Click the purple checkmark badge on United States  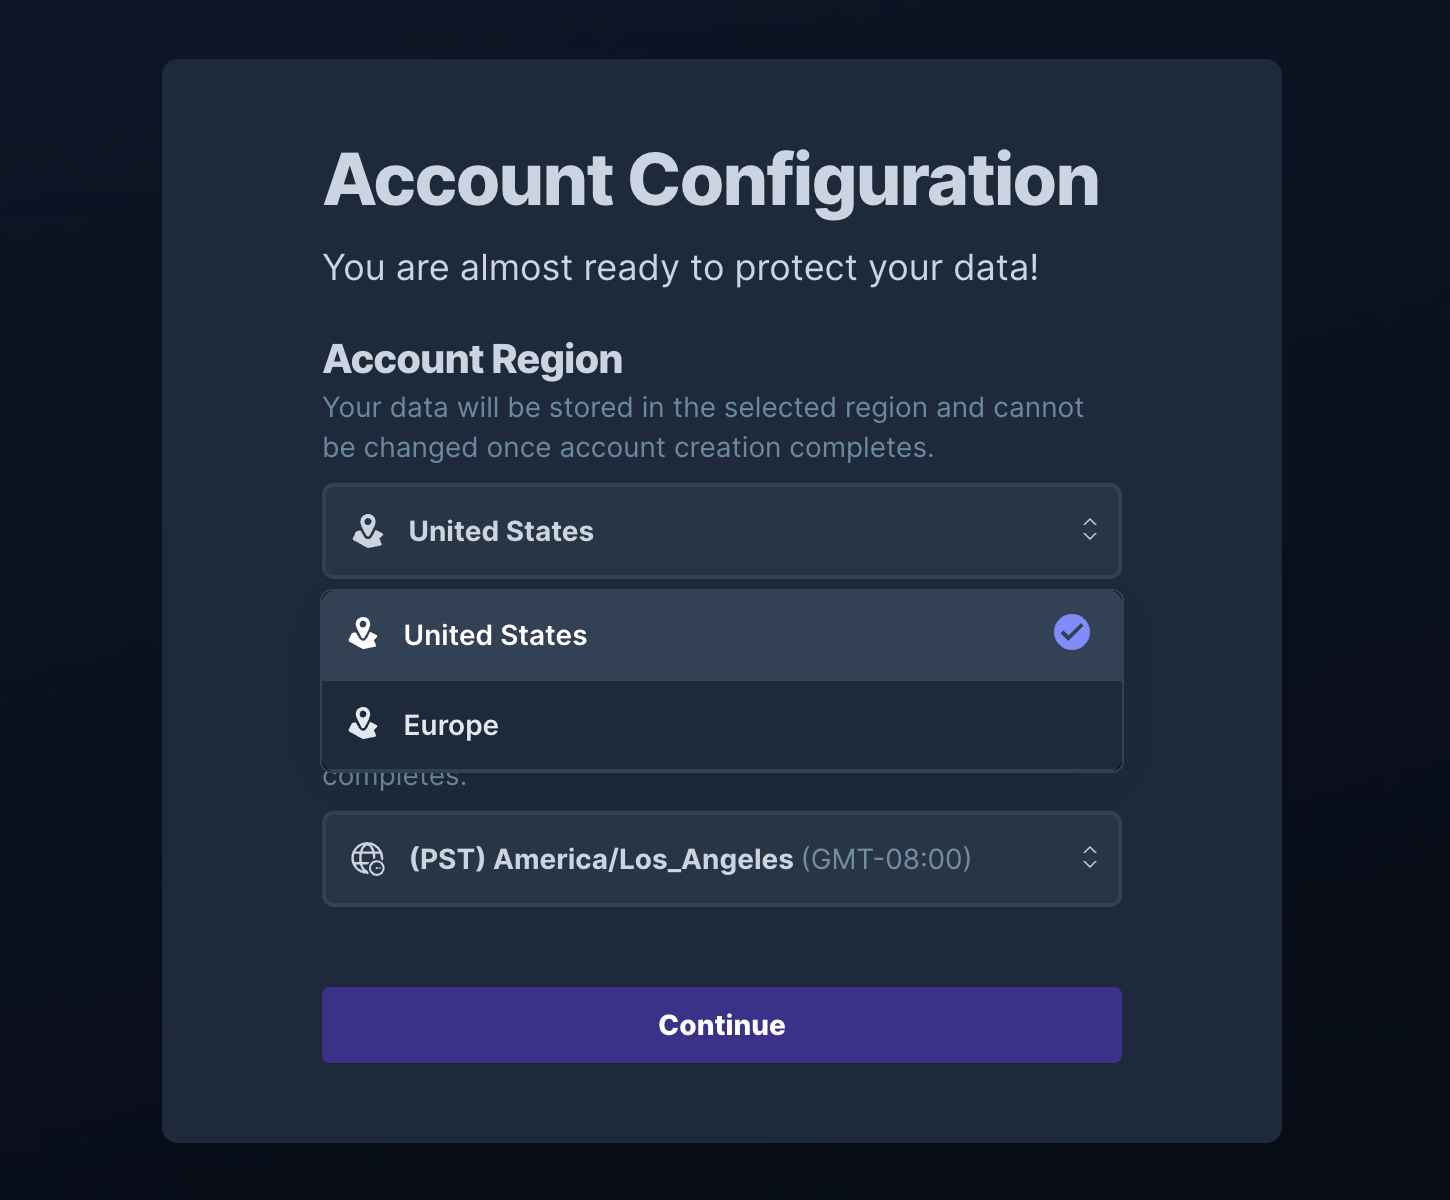tap(1072, 632)
